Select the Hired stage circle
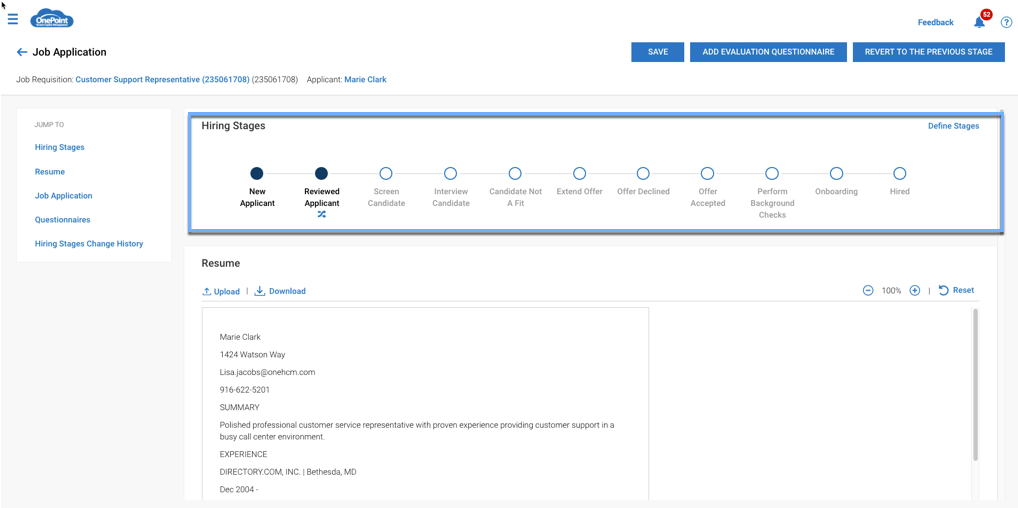 900,173
